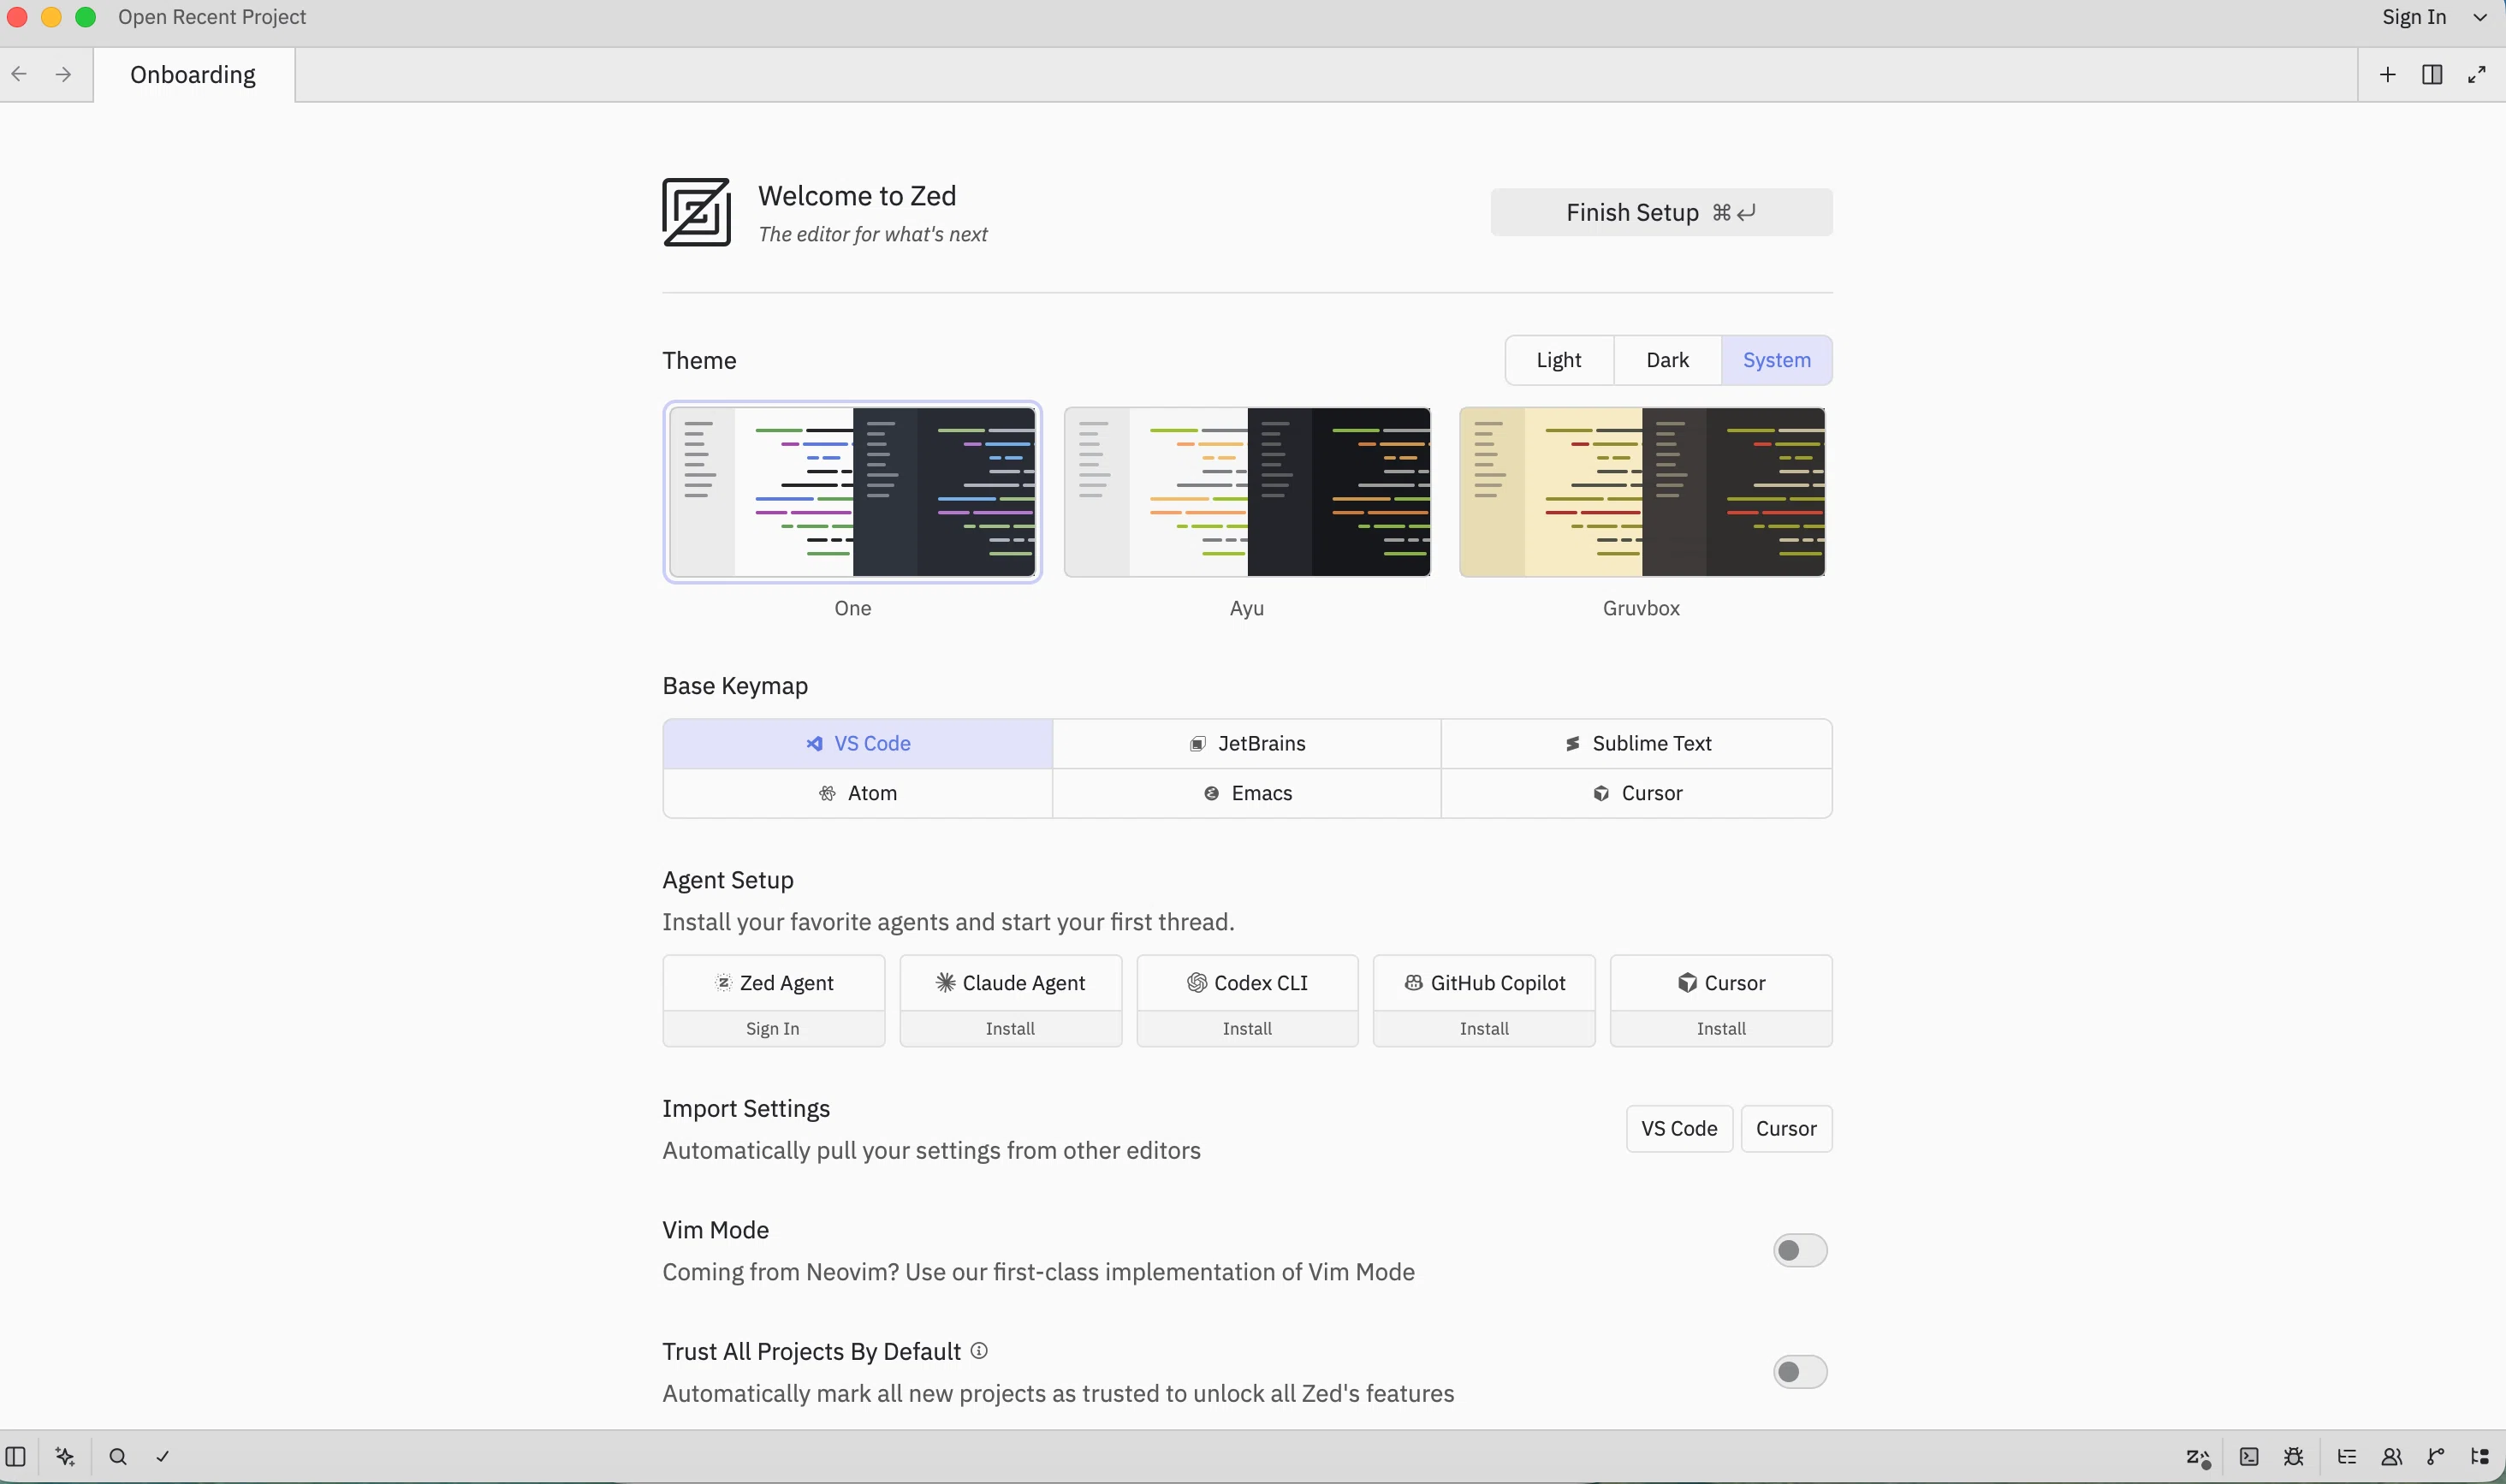Enable Trust All Projects By Default switch

click(1800, 1371)
